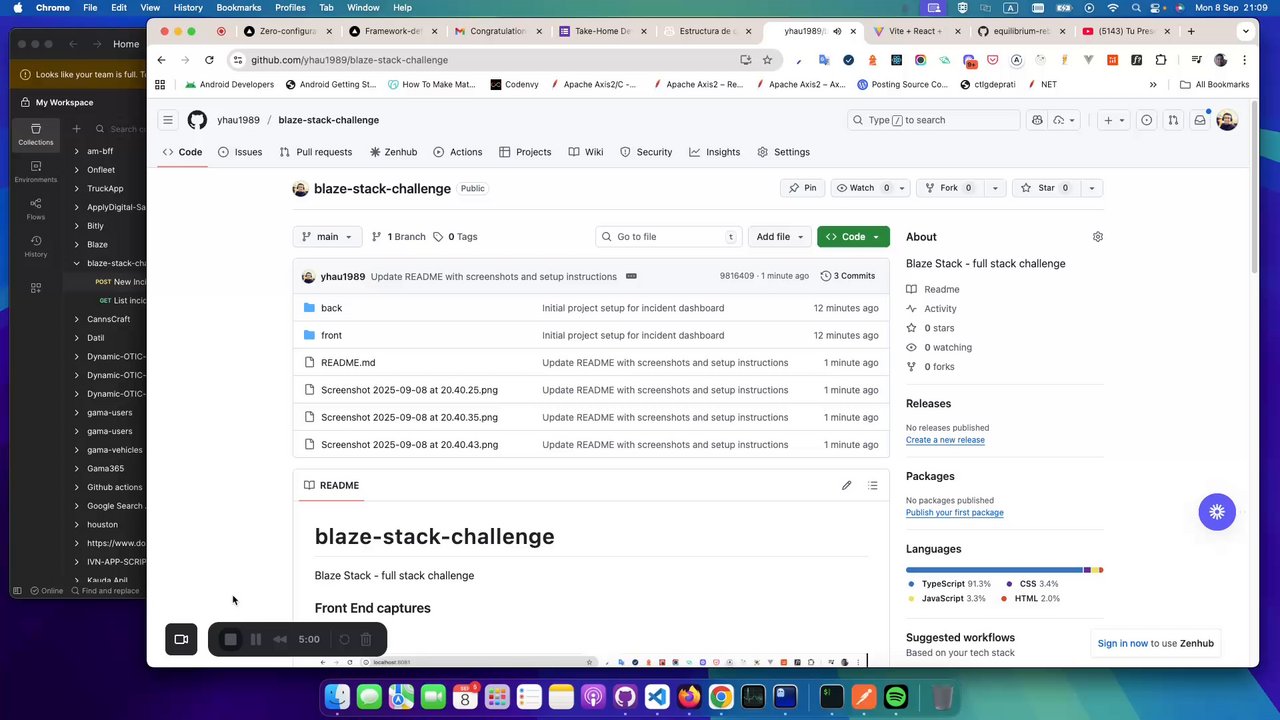Open repository About settings gear
Image resolution: width=1280 pixels, height=720 pixels.
(1098, 237)
